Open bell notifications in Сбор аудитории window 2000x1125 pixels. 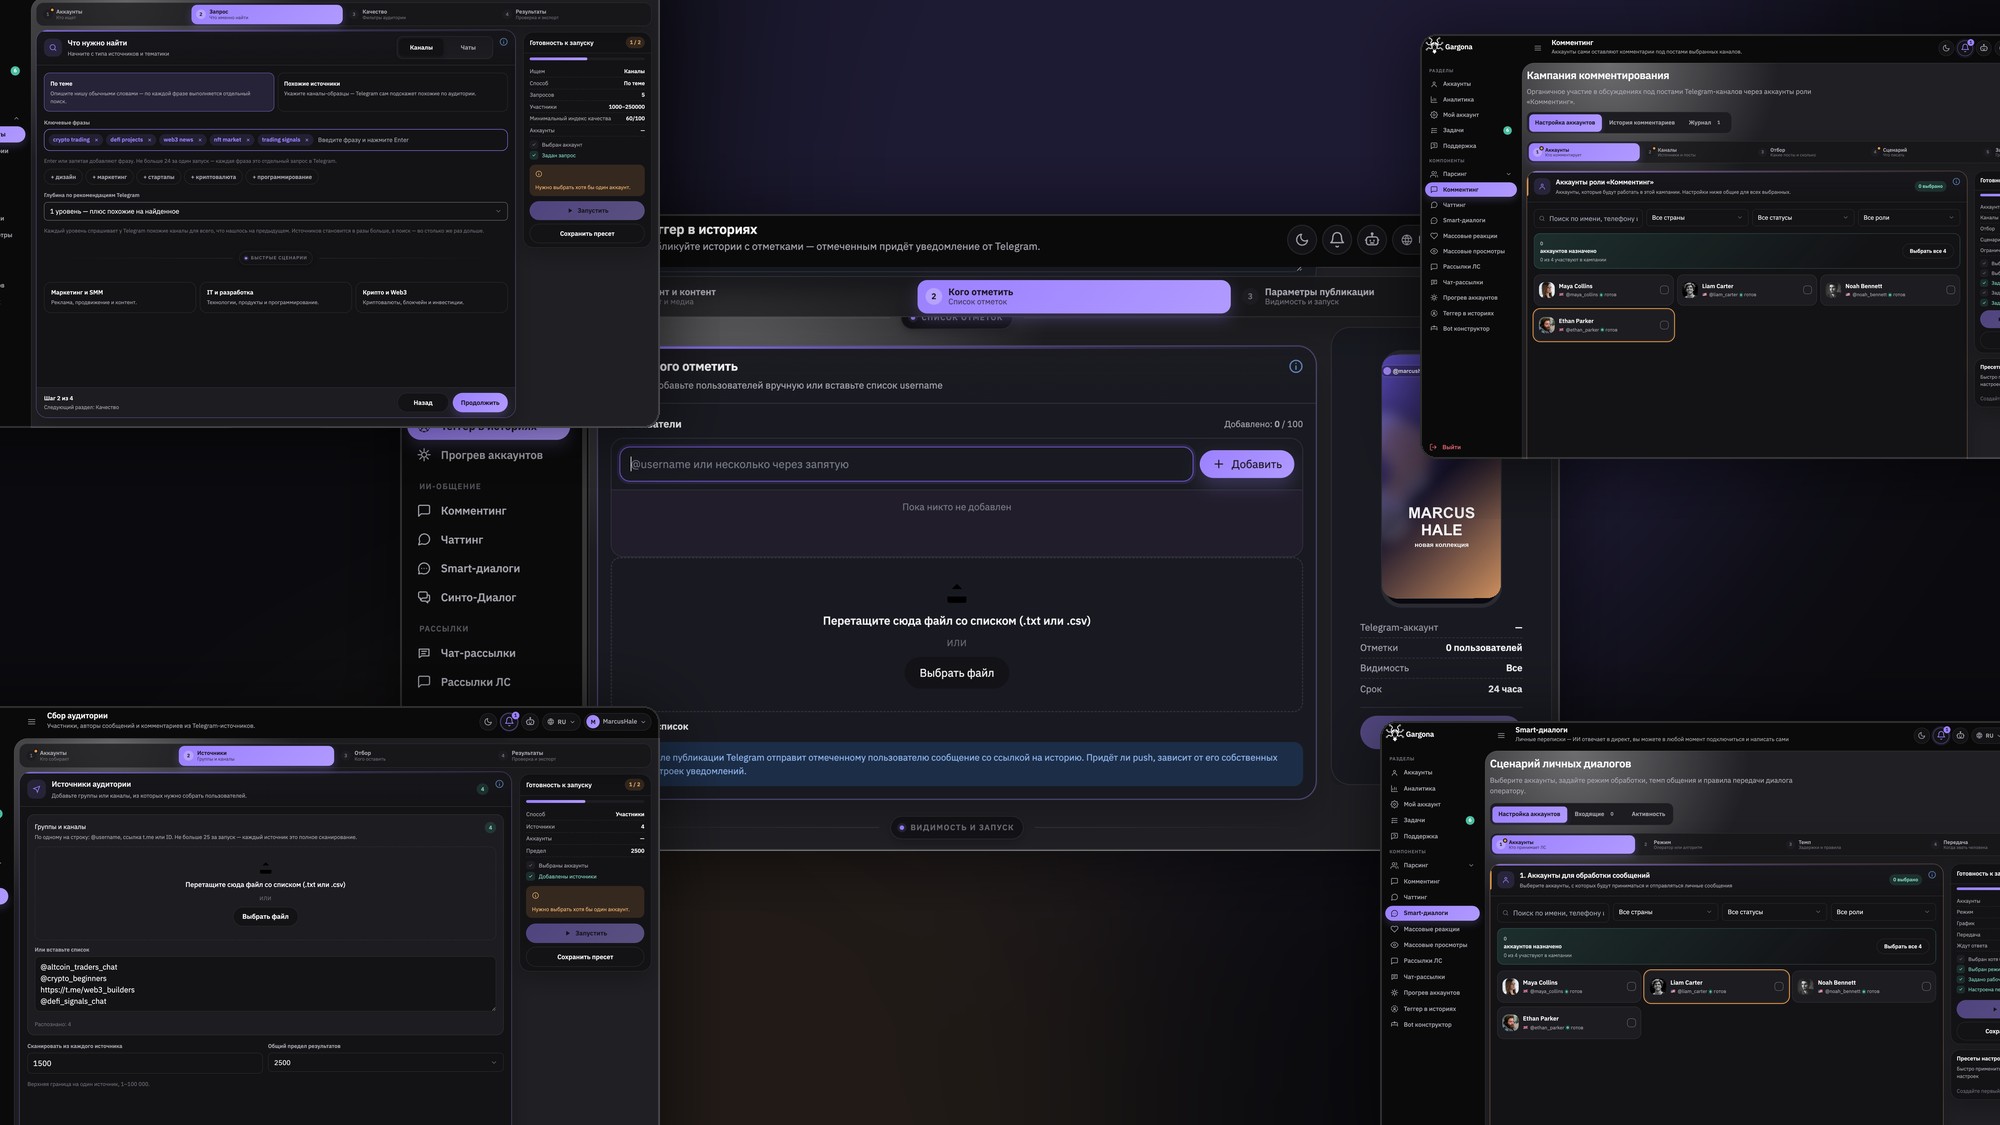(509, 722)
